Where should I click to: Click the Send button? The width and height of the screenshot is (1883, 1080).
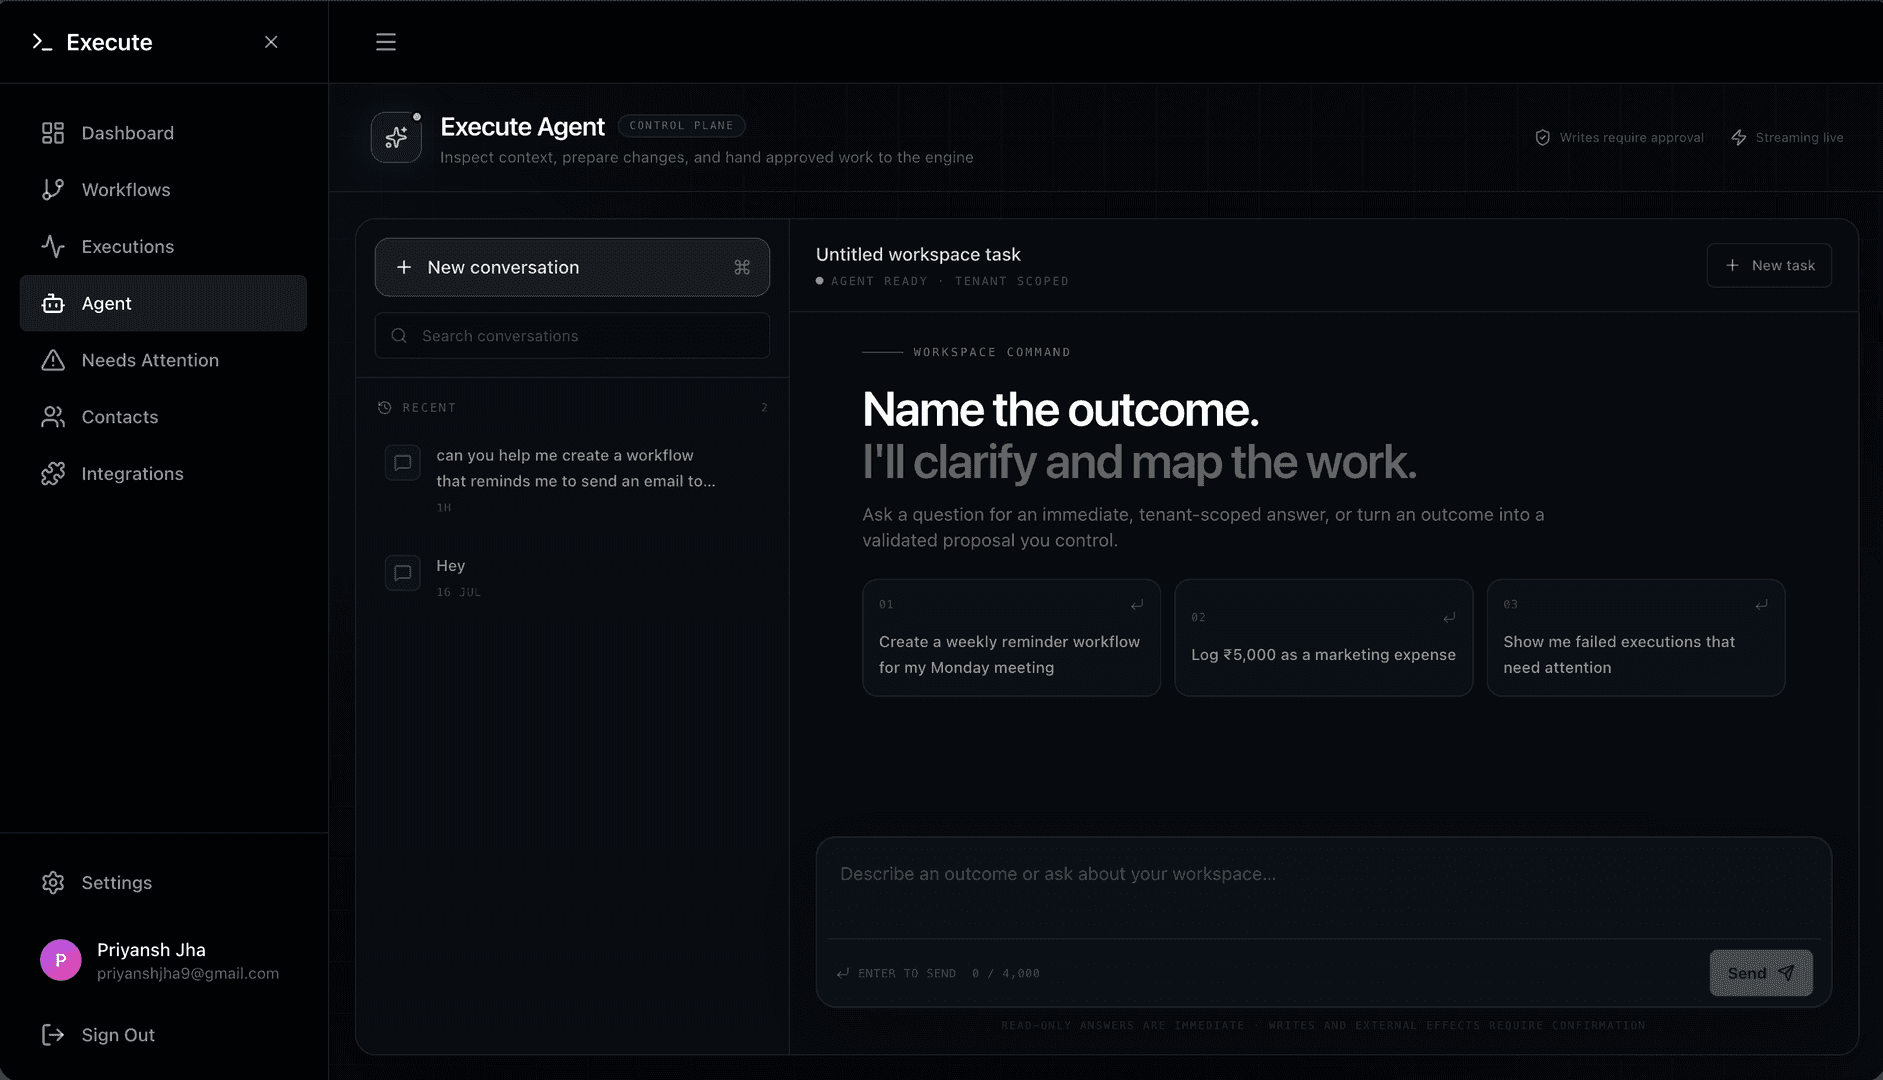pos(1761,973)
